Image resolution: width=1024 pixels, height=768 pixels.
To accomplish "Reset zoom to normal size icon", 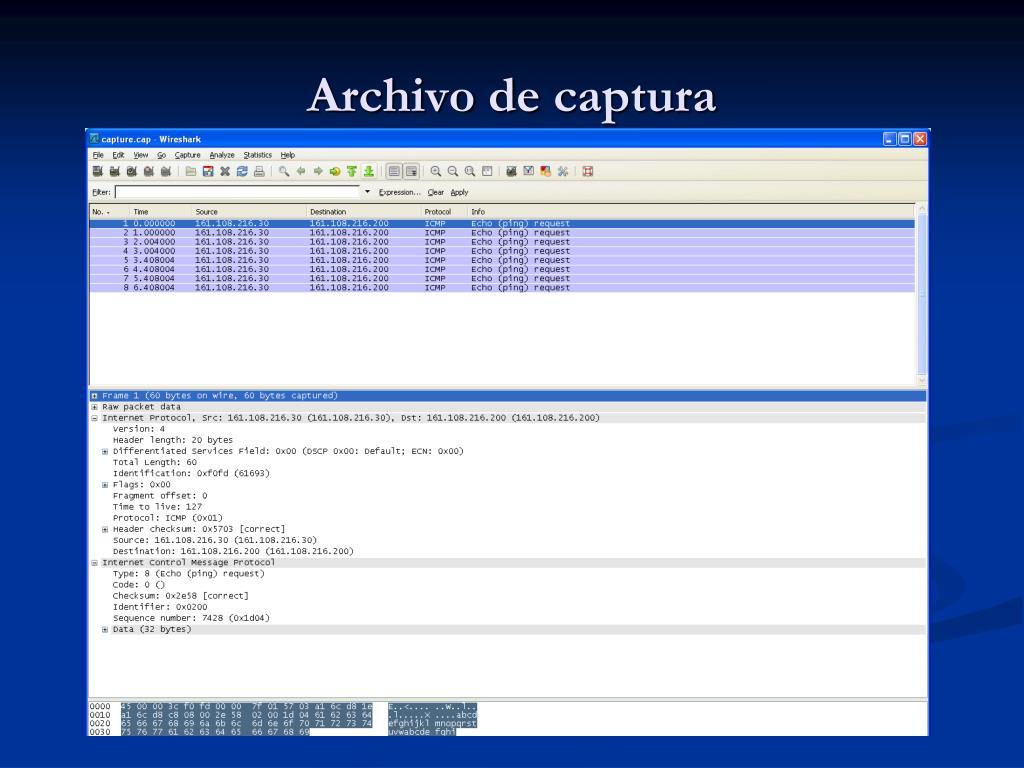I will tap(470, 171).
